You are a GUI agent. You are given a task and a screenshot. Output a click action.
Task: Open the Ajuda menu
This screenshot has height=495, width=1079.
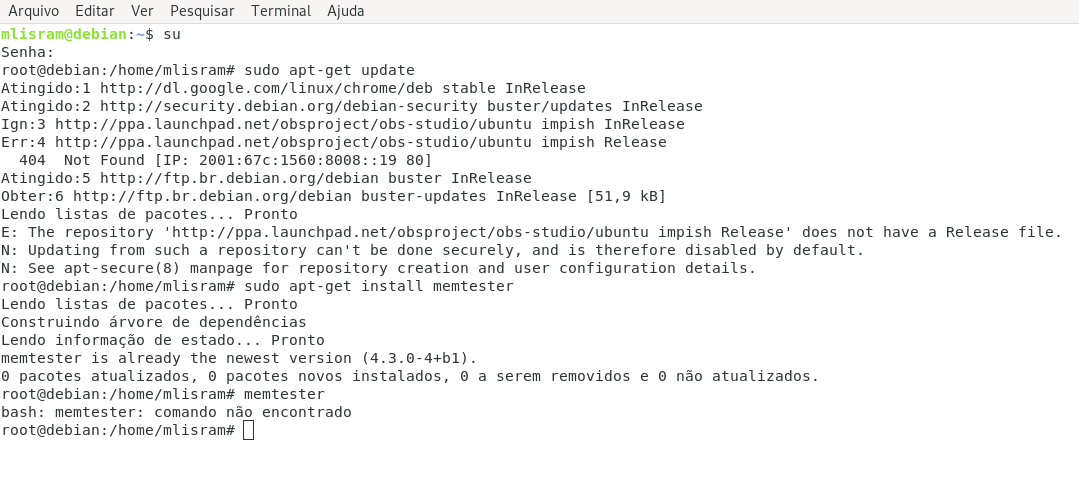345,11
